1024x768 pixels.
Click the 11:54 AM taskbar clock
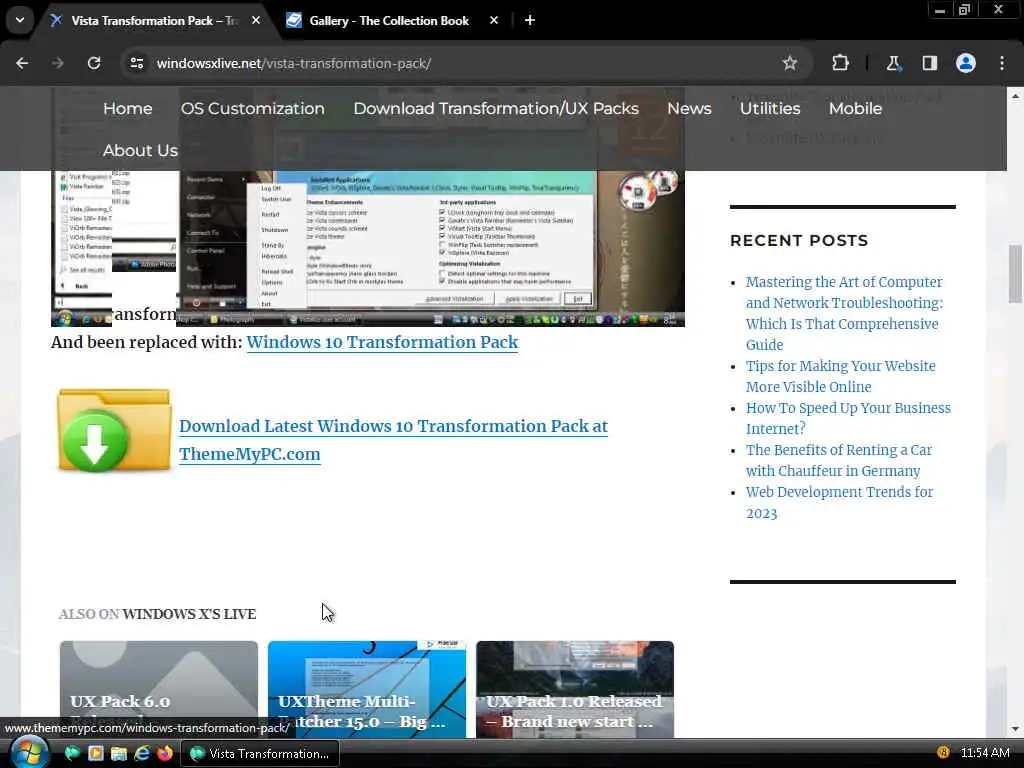click(985, 753)
